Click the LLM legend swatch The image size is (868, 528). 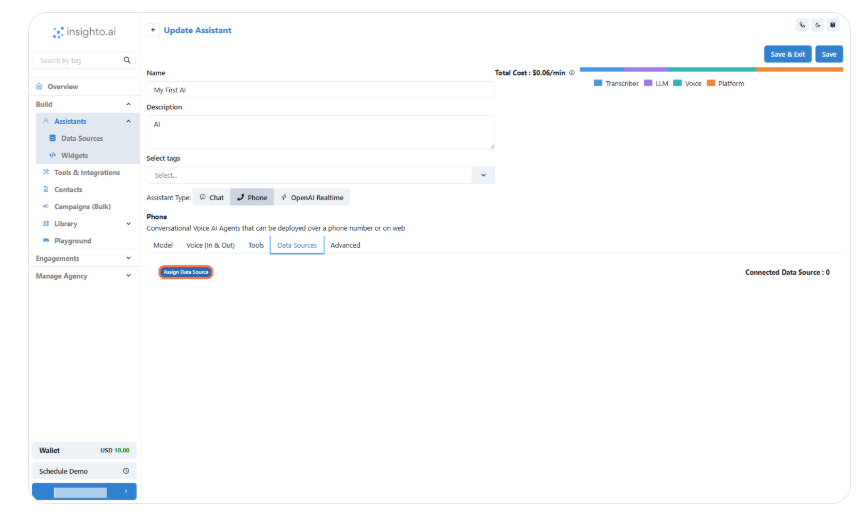pos(648,83)
